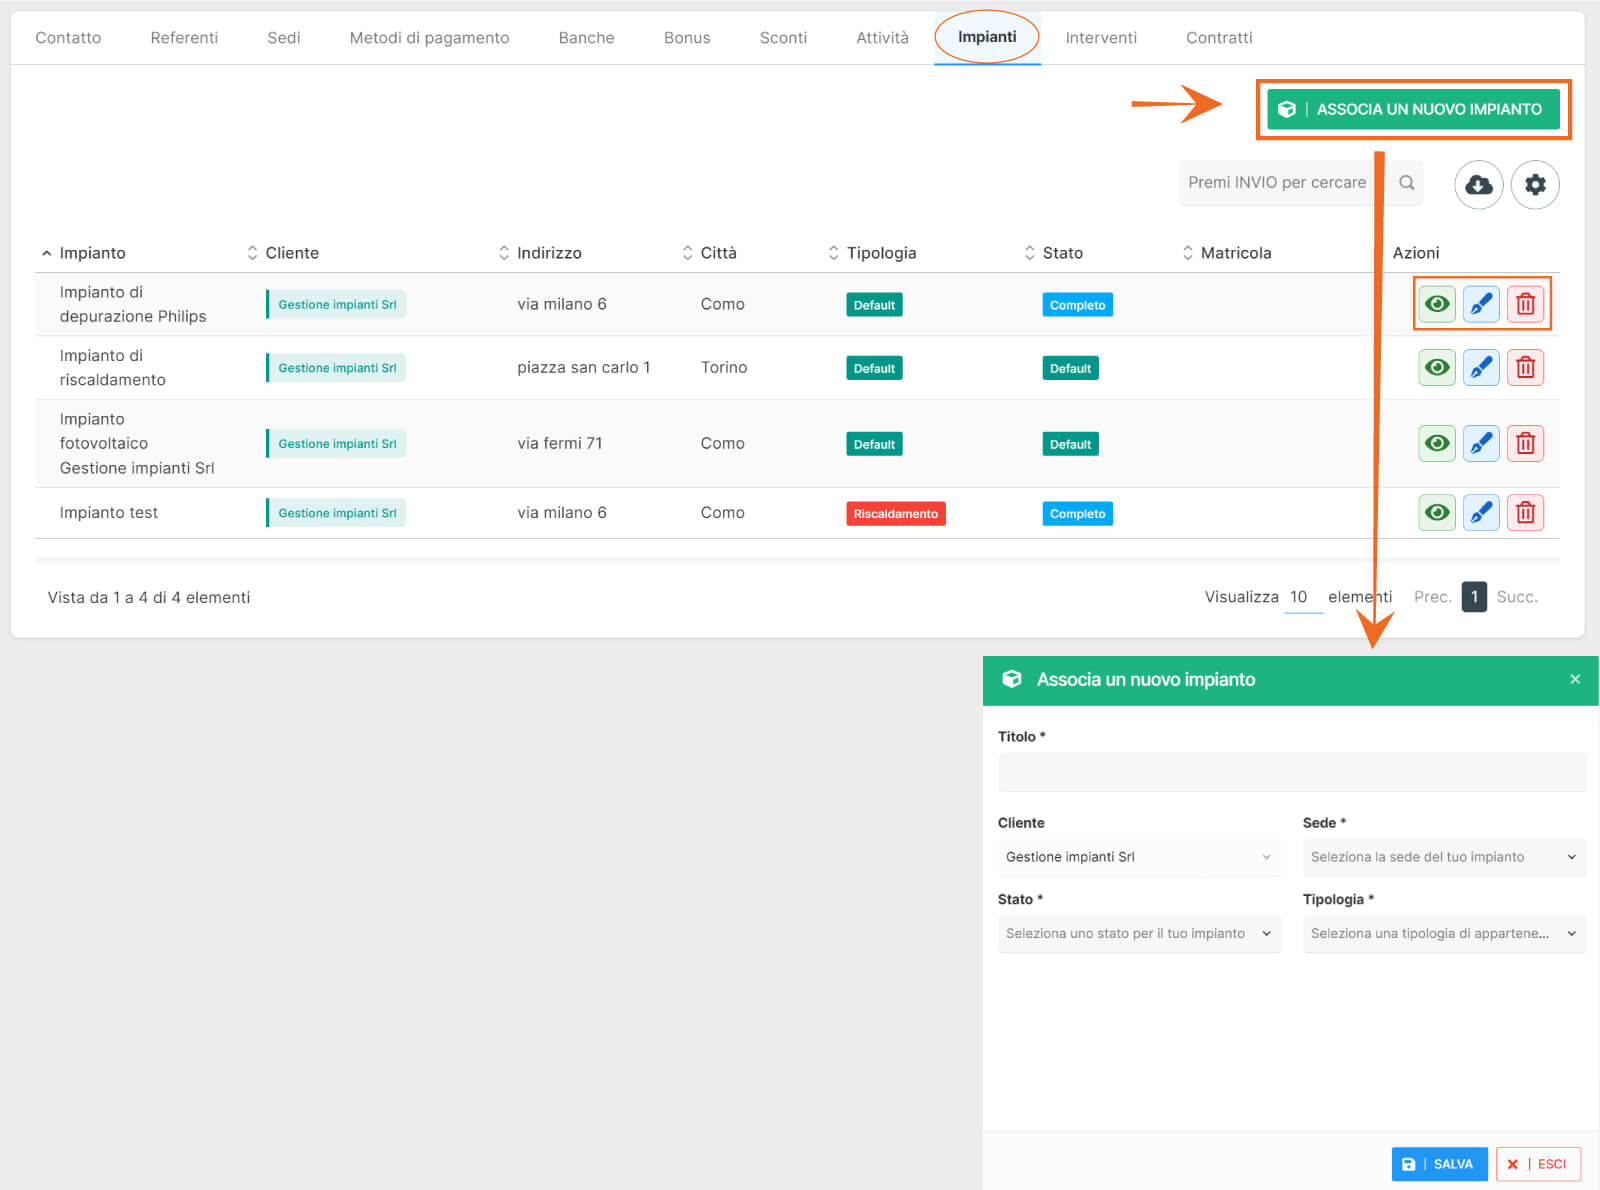Open the Tipologia dropdown in form
This screenshot has width=1600, height=1190.
coord(1443,934)
